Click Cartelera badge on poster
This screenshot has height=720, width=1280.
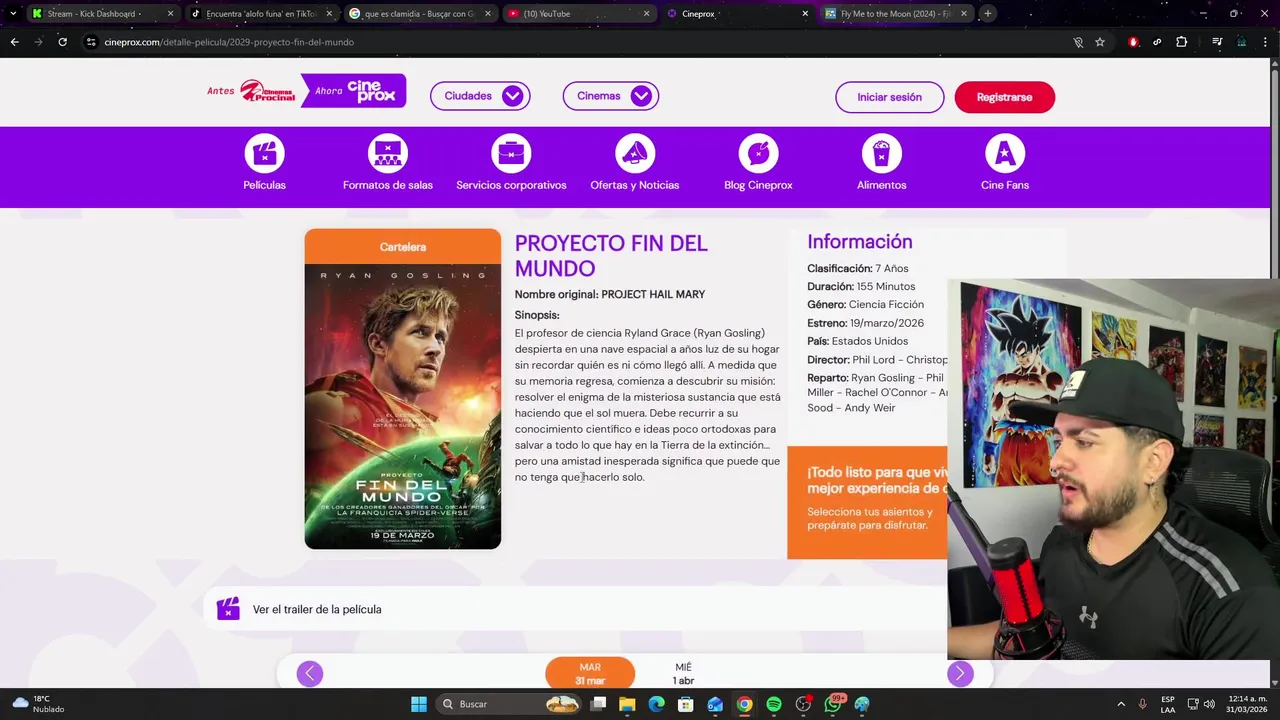(403, 246)
